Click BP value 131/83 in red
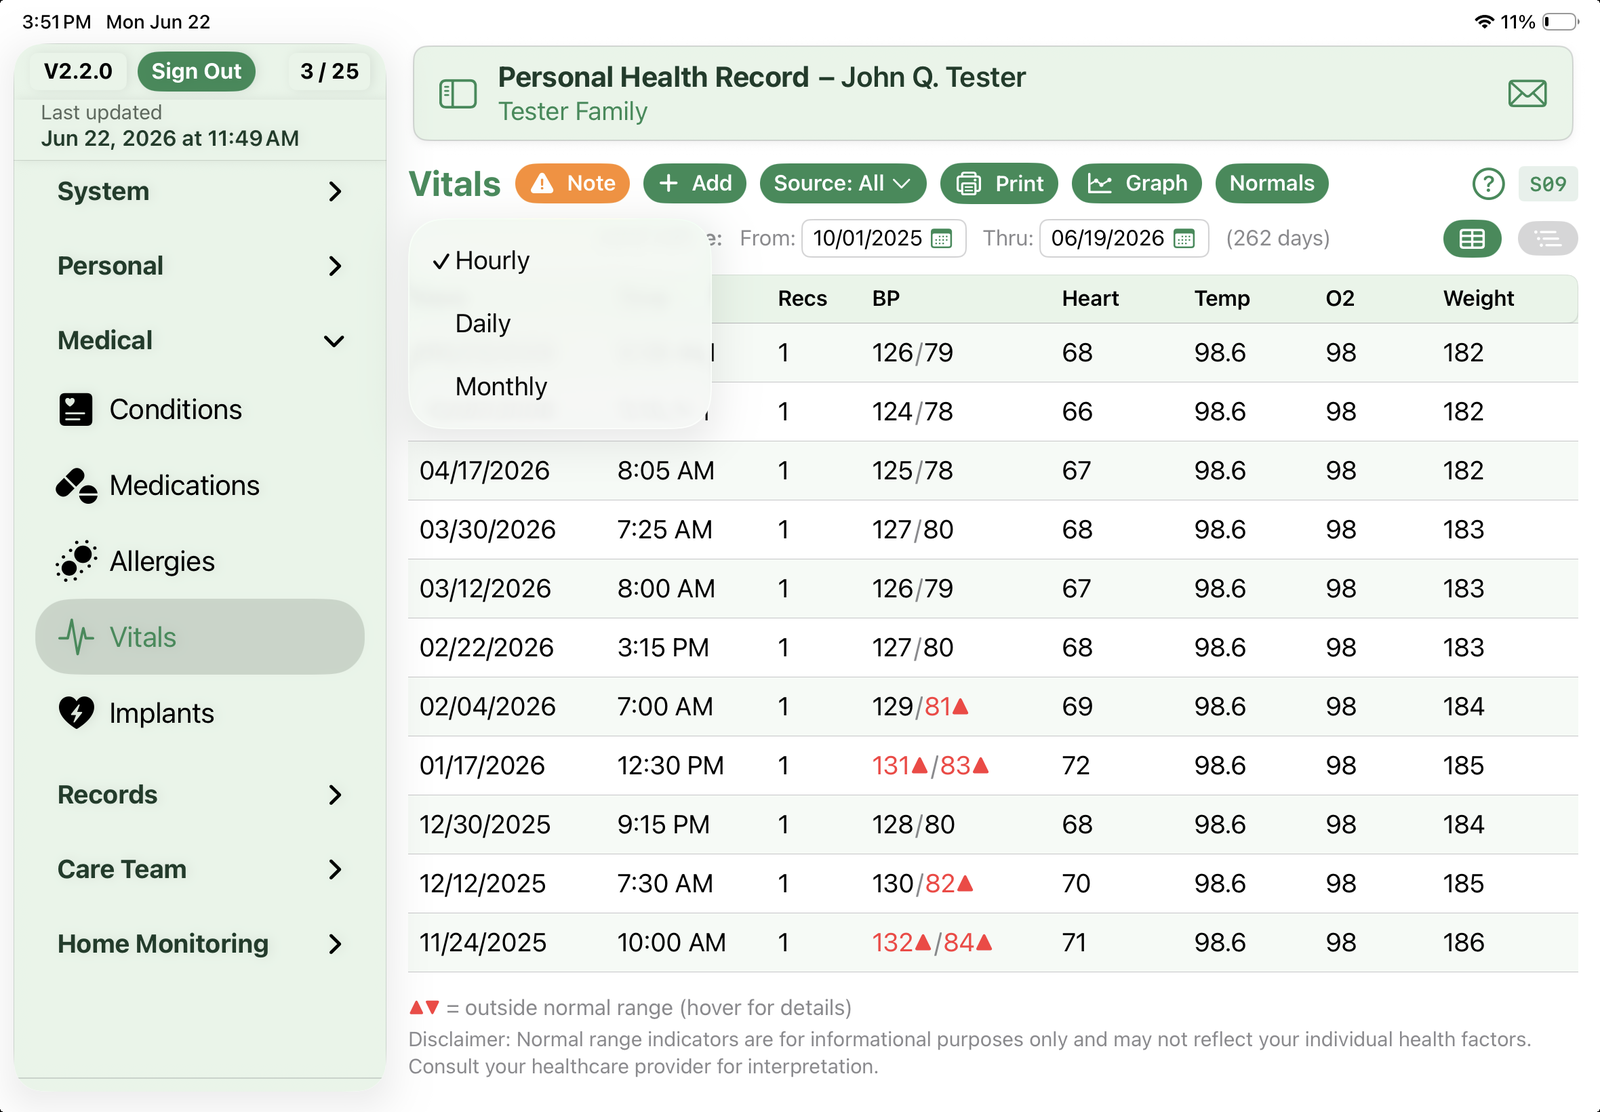Screen dimensions: 1600x1112 pos(930,766)
